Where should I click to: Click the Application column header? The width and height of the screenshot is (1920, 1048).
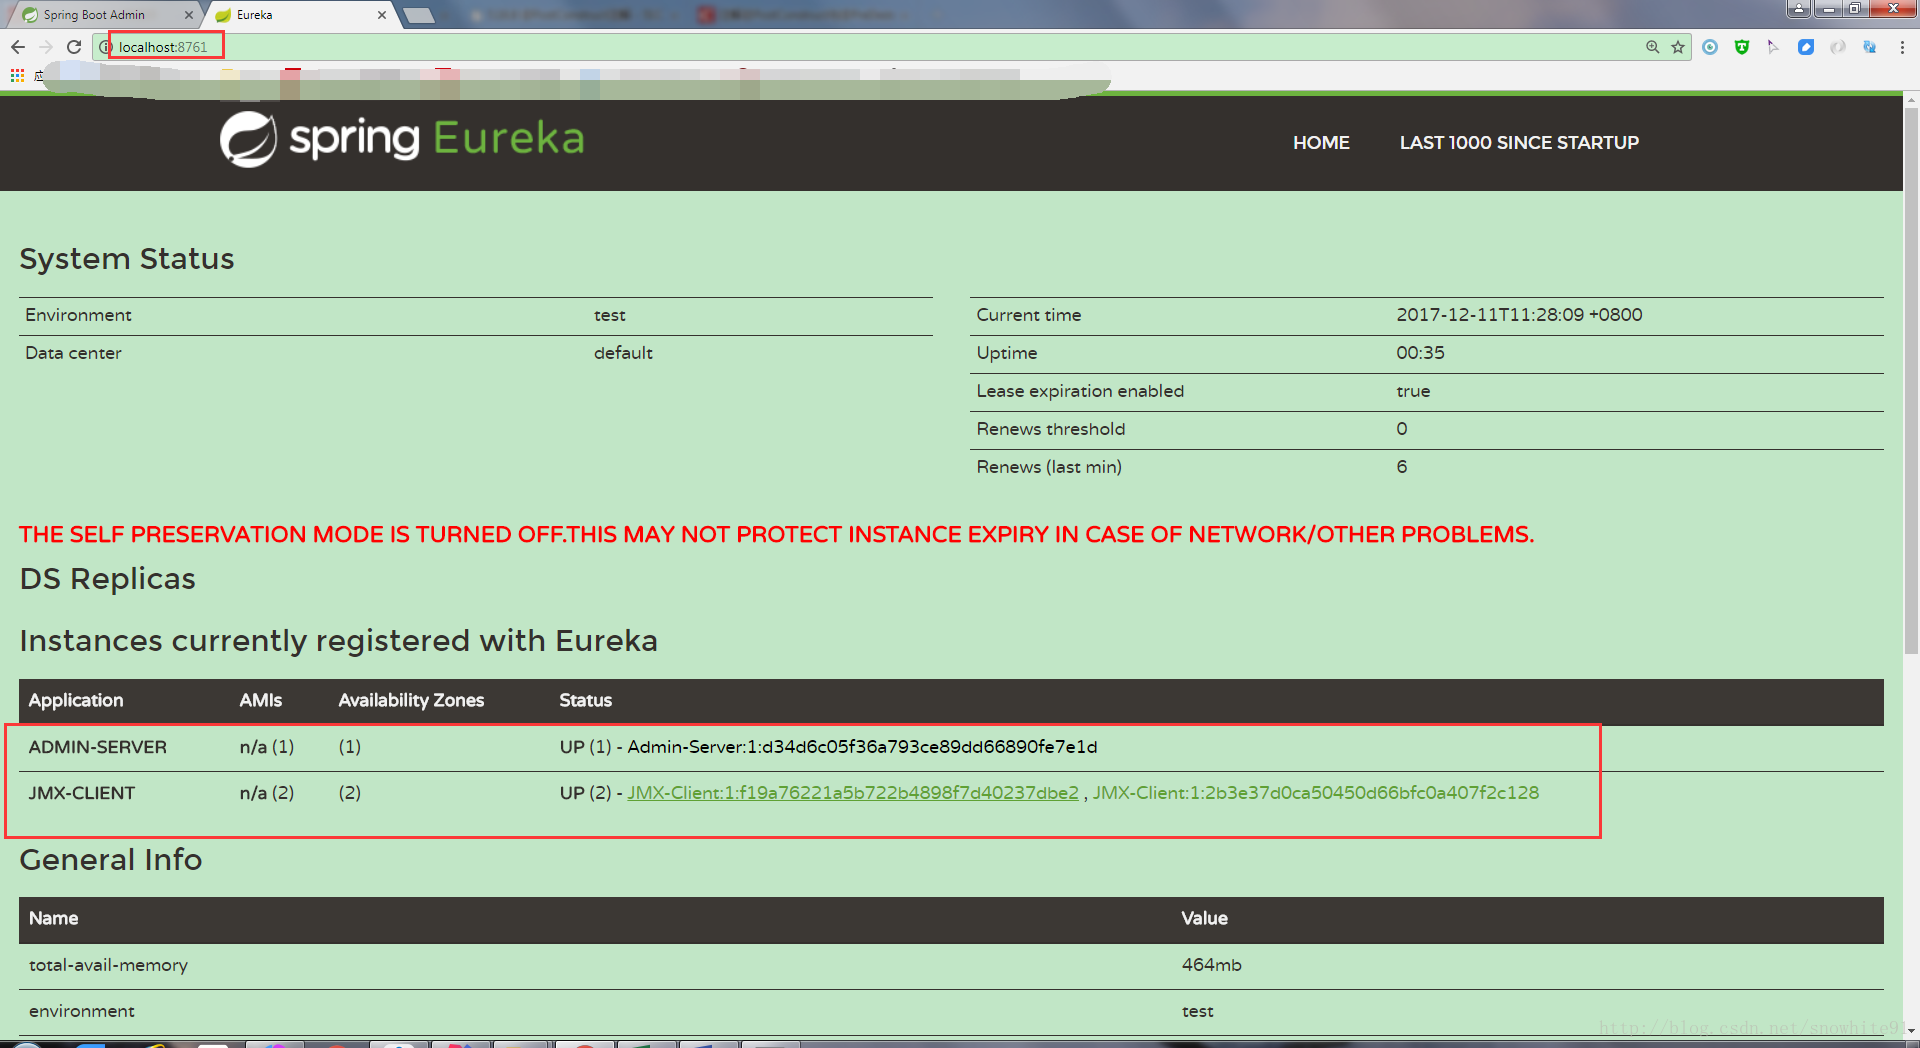click(x=76, y=701)
